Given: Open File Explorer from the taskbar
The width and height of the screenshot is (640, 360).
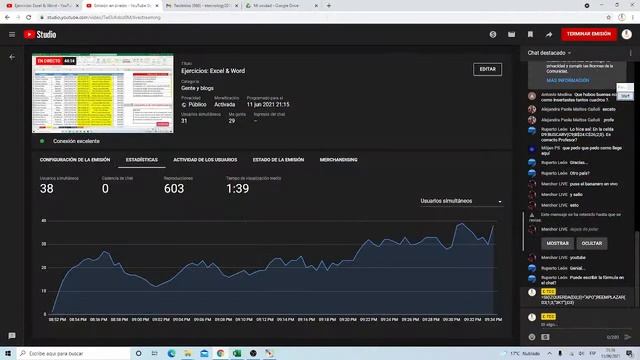Looking at the screenshot, I should (x=188, y=353).
